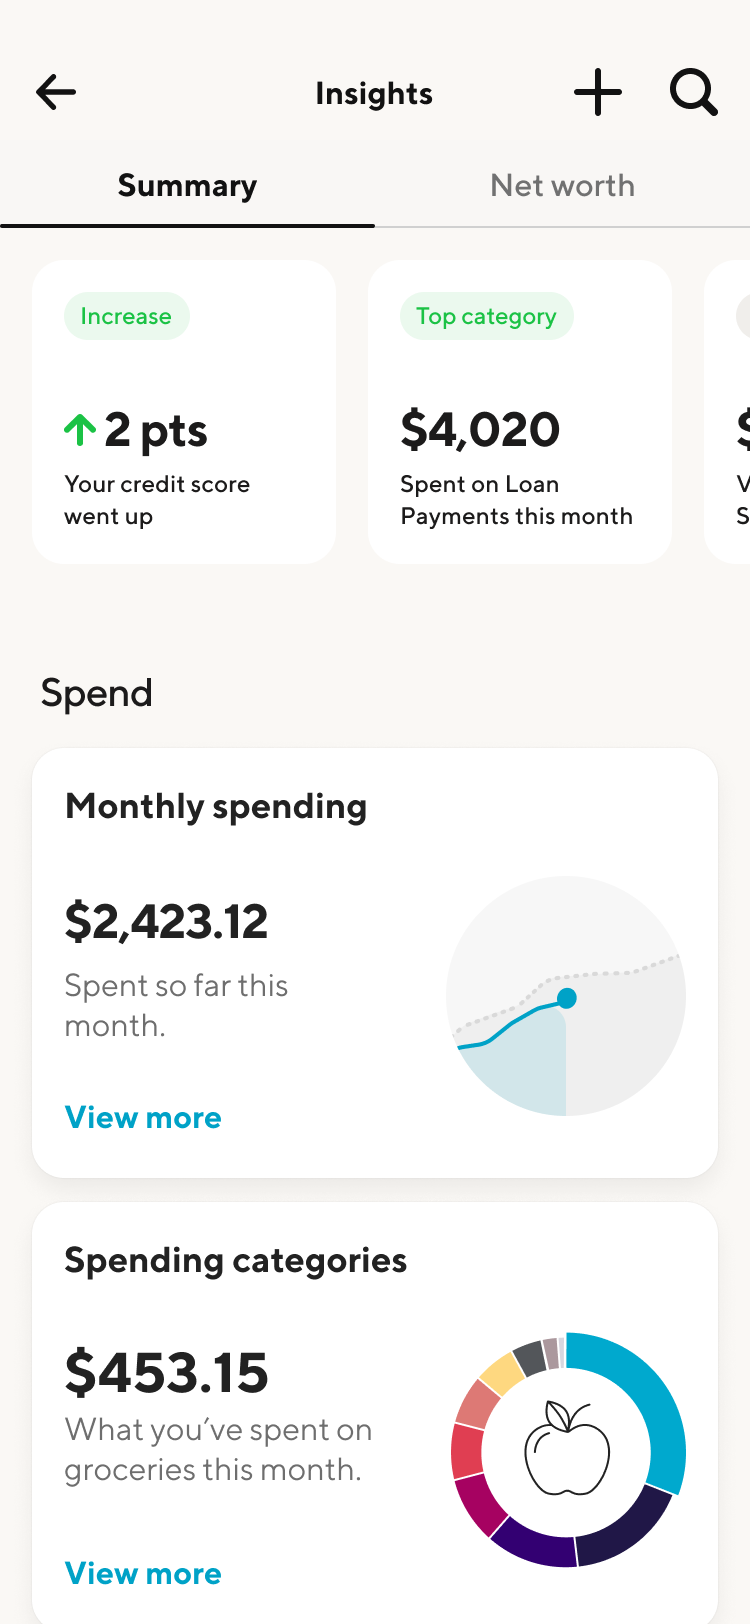
Task: Tap the Increase badge
Action: coord(126,316)
